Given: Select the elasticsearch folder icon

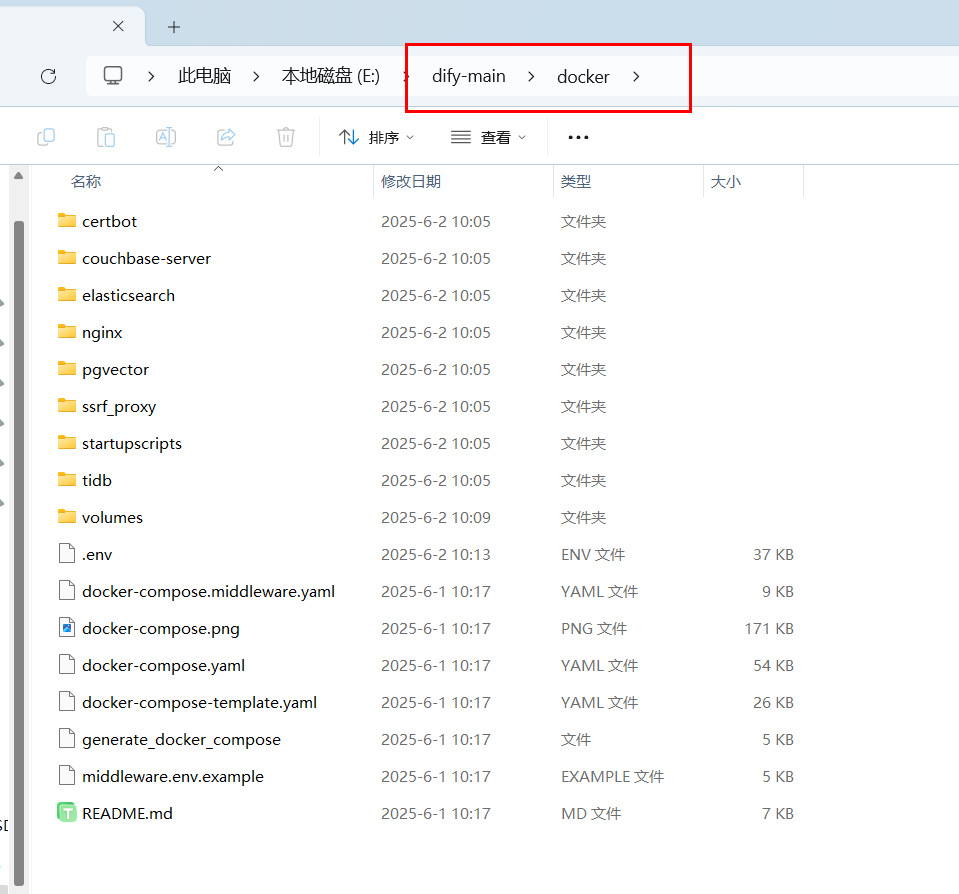Looking at the screenshot, I should coord(67,295).
